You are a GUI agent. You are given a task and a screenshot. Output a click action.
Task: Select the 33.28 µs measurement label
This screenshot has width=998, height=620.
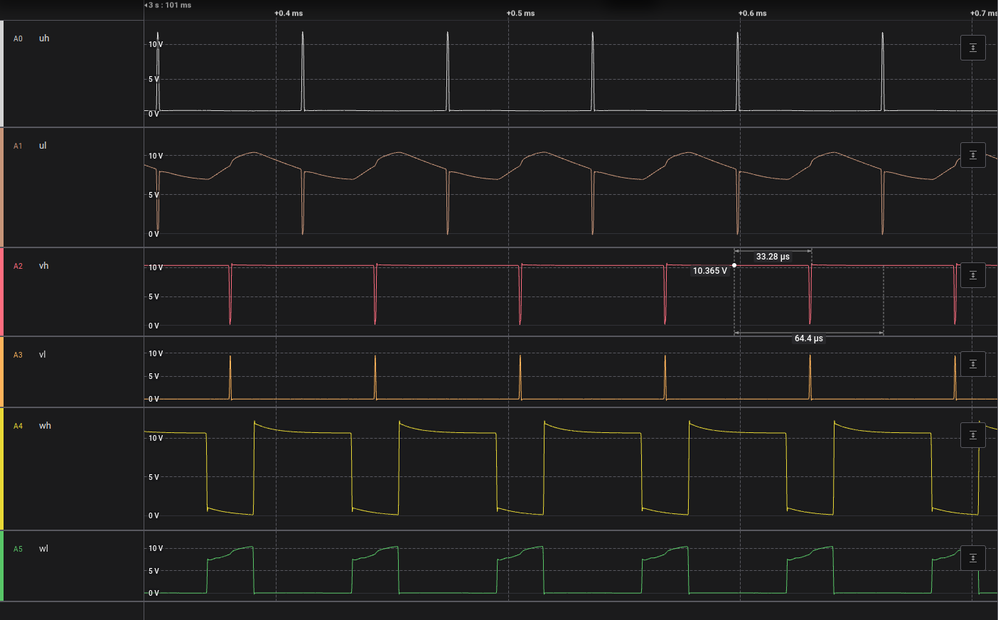coord(773,257)
